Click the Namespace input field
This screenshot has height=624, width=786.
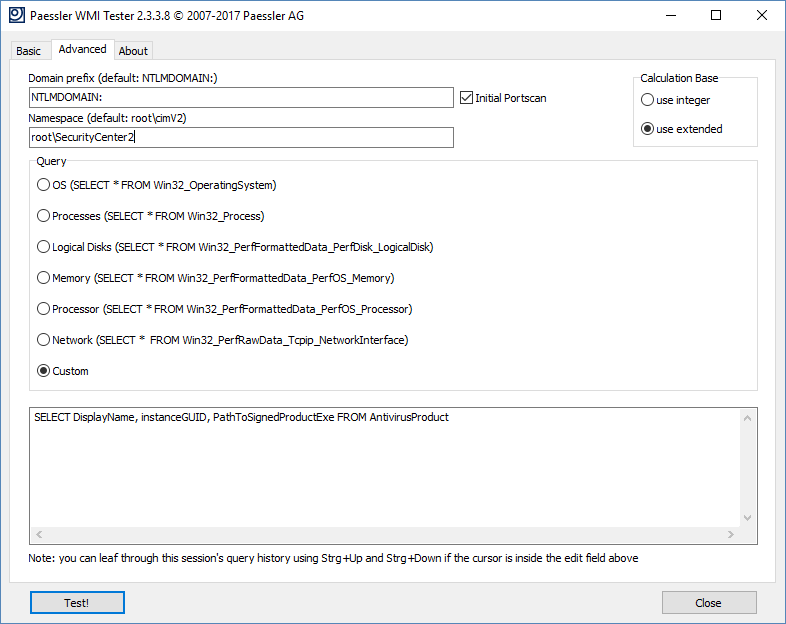241,137
